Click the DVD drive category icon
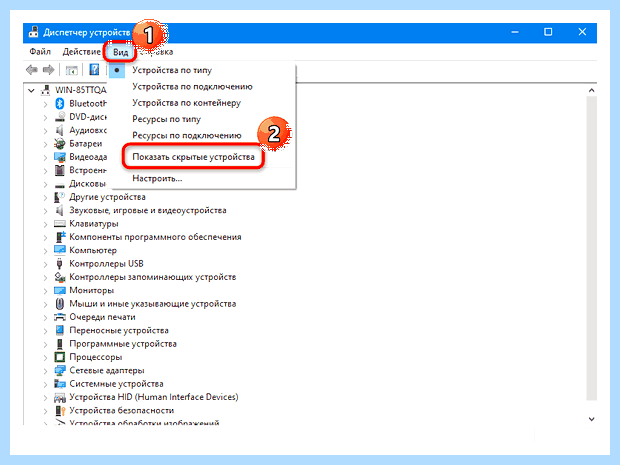Viewport: 620px width, 465px height. (60, 117)
